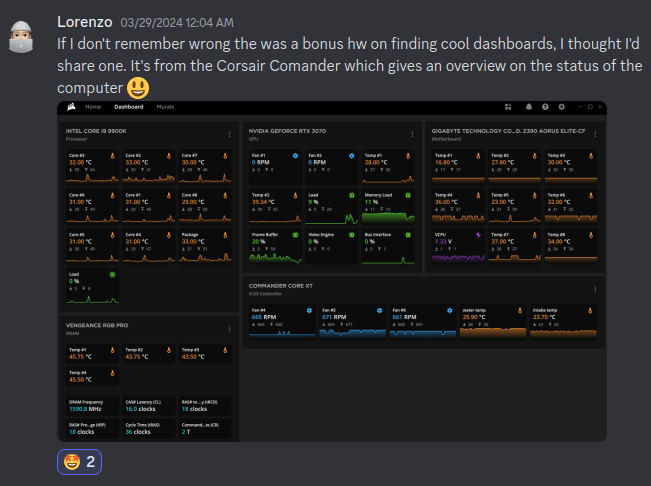Click the VCPU voltage lightning icon
This screenshot has height=486, width=651.
point(478,235)
